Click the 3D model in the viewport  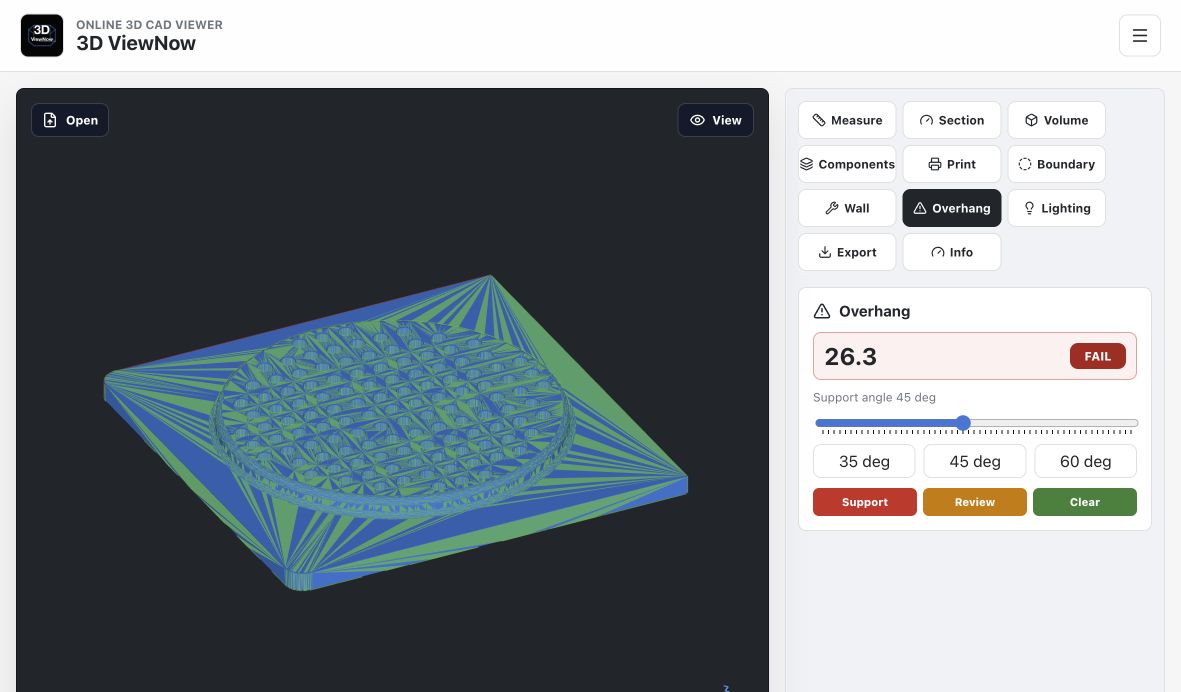pos(395,431)
